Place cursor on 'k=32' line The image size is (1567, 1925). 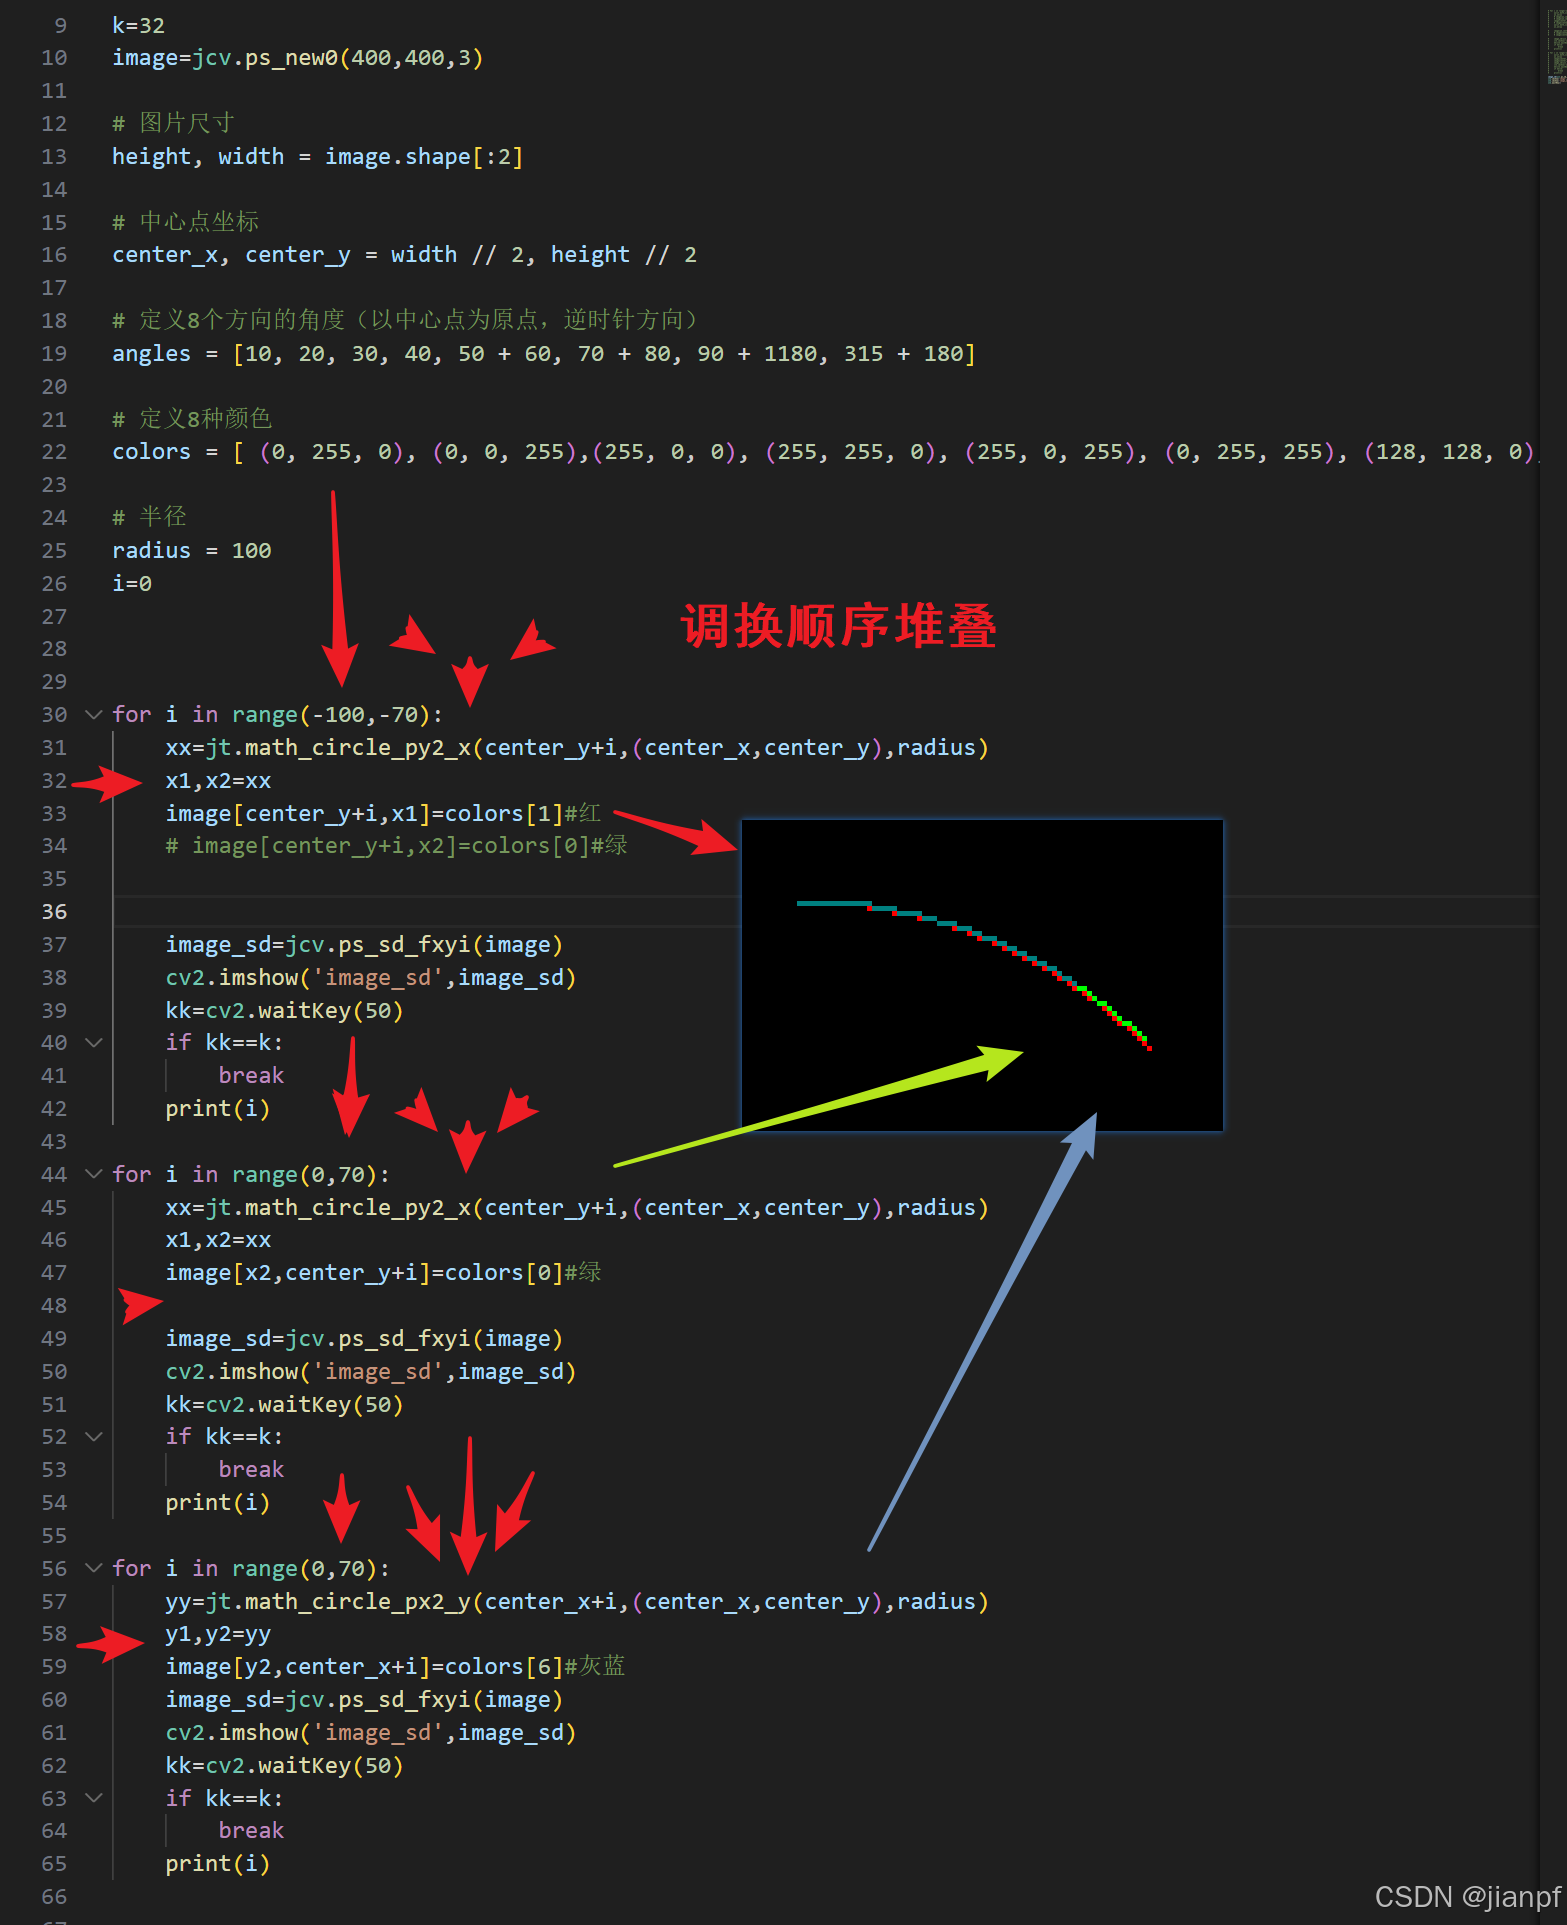[138, 25]
